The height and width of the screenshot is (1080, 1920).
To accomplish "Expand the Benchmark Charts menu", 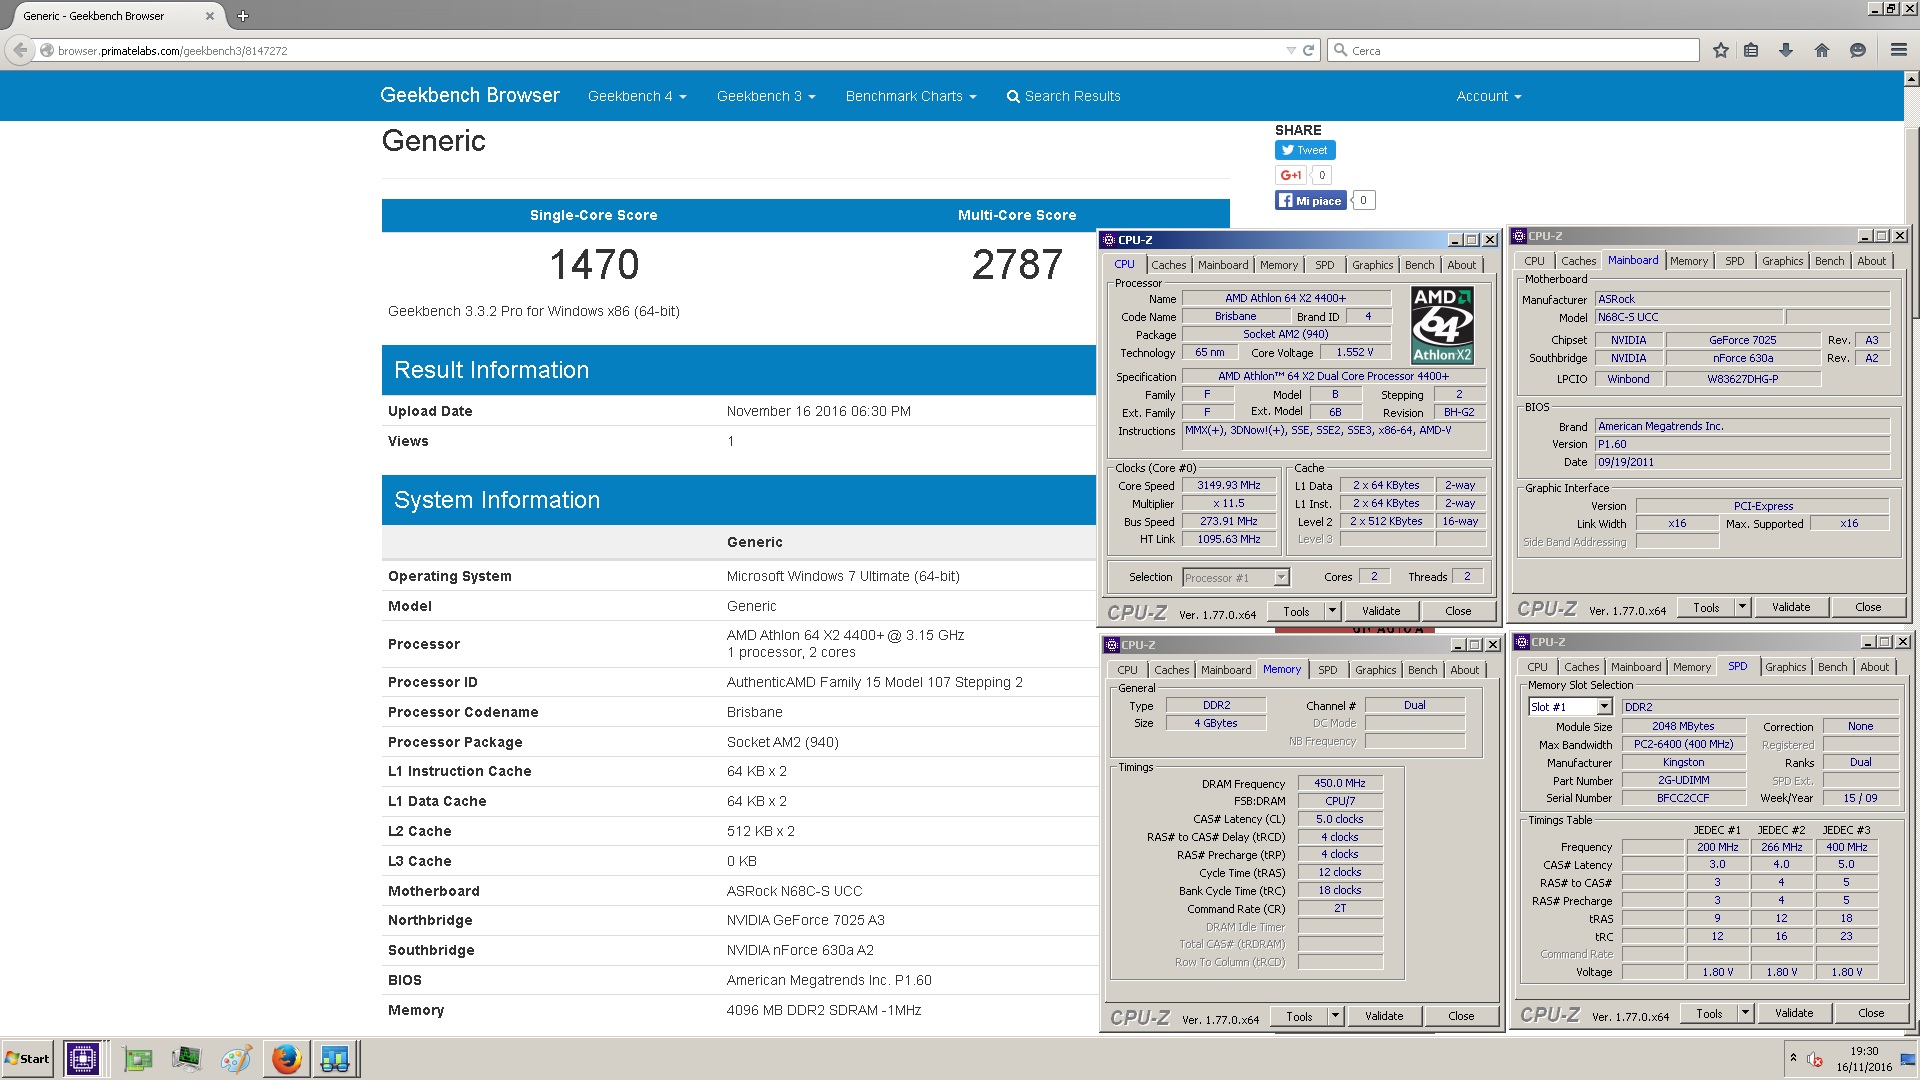I will [911, 96].
